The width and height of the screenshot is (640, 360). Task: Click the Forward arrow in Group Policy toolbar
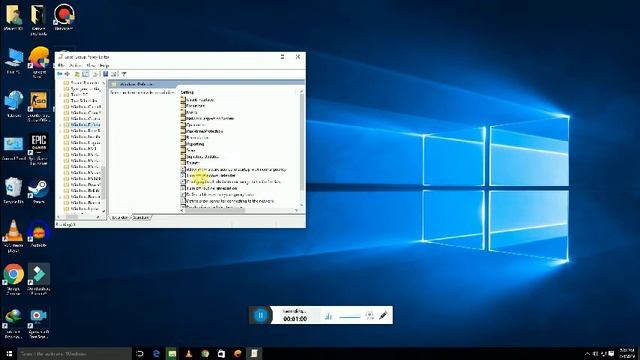coord(67,74)
